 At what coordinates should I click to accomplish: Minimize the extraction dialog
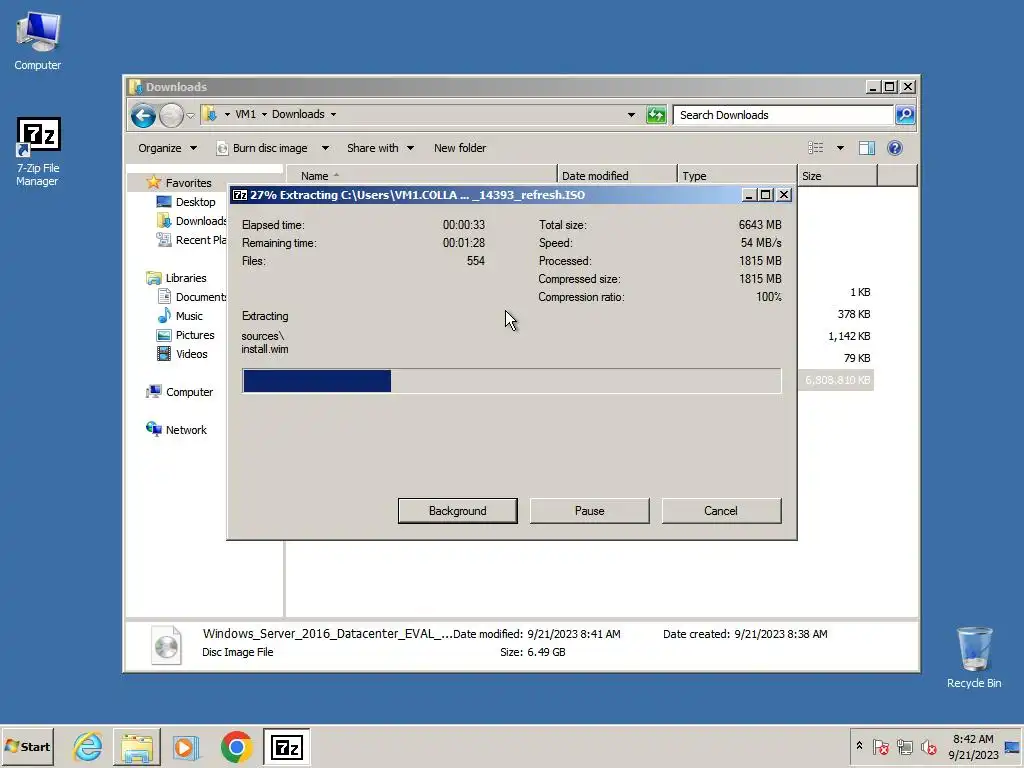coord(748,195)
